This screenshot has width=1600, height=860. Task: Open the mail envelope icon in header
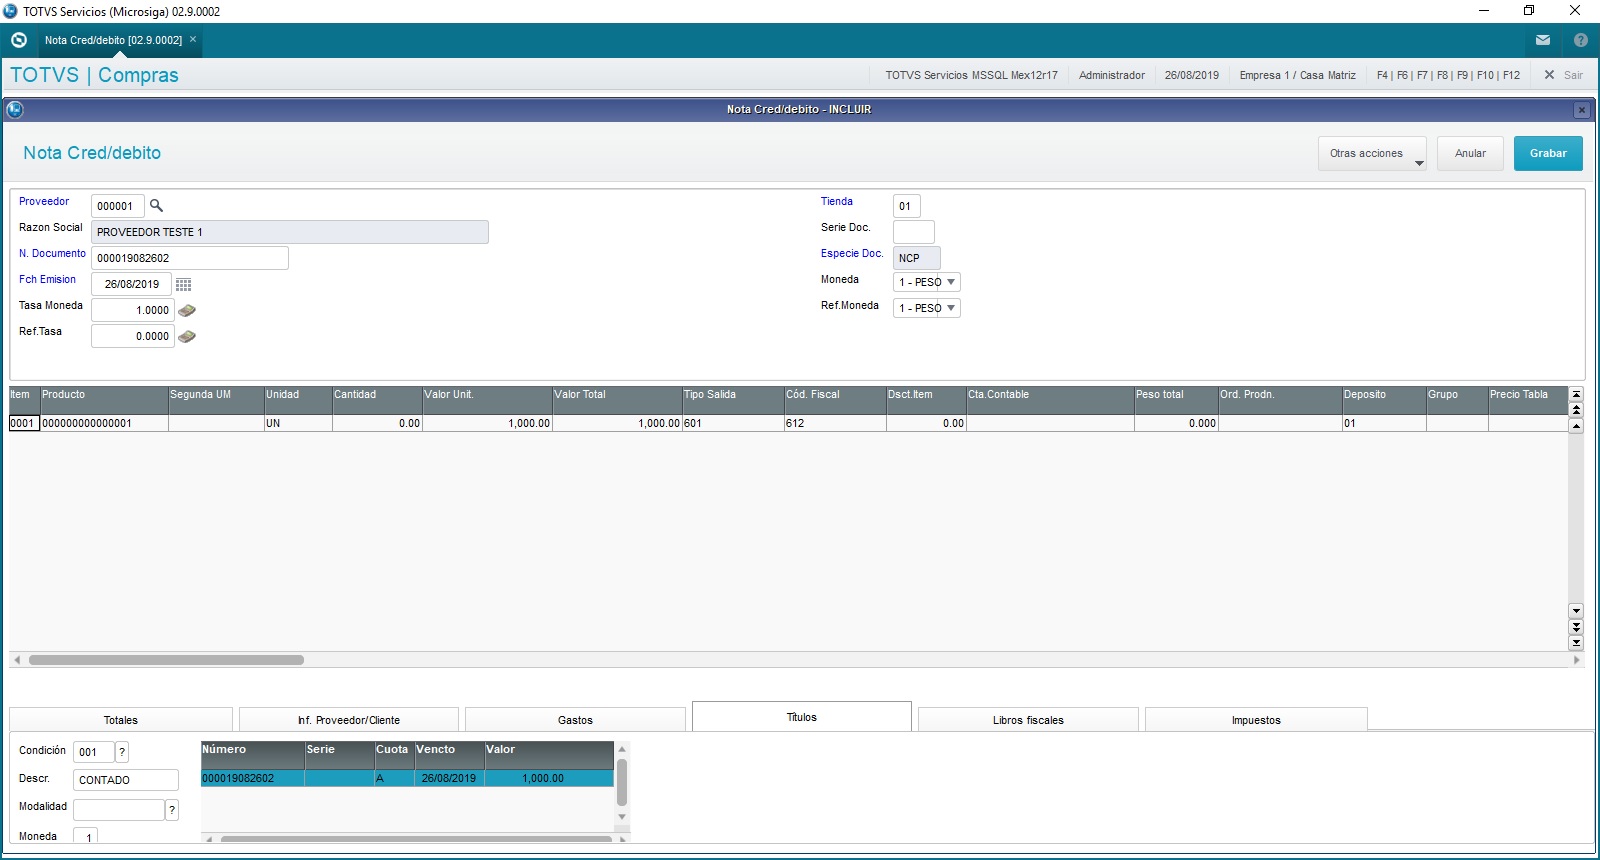coord(1543,40)
